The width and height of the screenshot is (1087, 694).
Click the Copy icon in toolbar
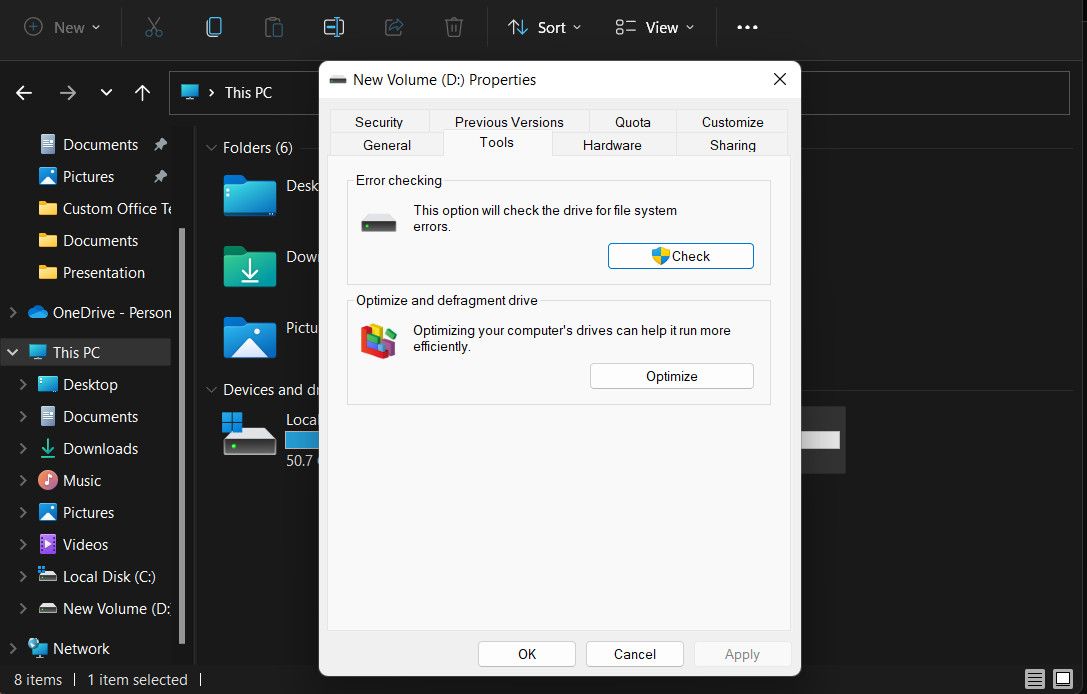(x=213, y=28)
